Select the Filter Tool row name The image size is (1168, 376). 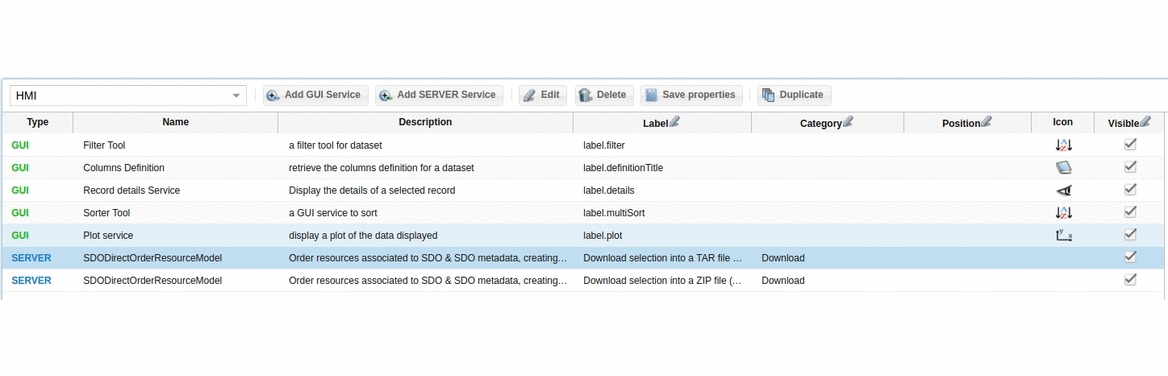[104, 145]
